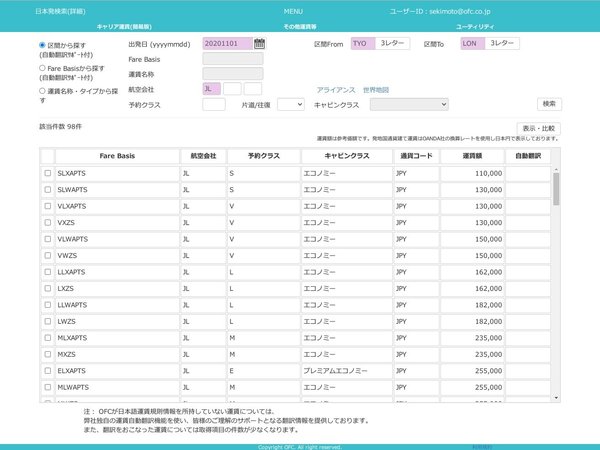Screen dimensions: 600x450
Task: Tick the checkbox for LLWAPTS row
Action: [x=47, y=305]
